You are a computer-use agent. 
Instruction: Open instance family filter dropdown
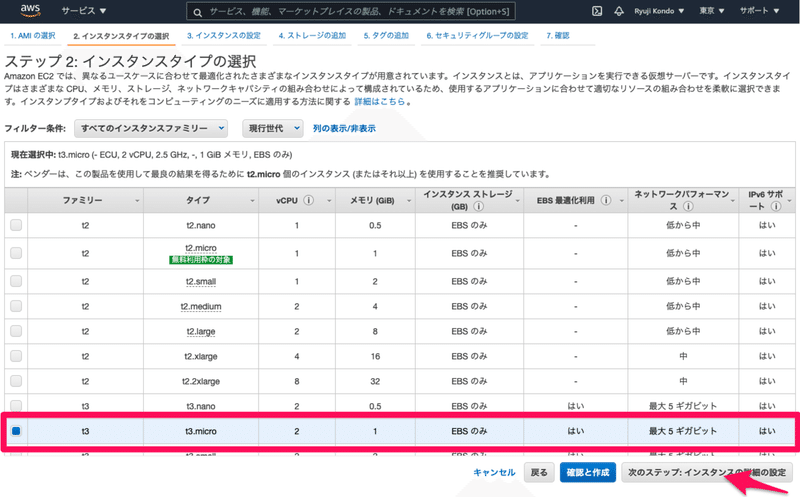click(x=151, y=129)
